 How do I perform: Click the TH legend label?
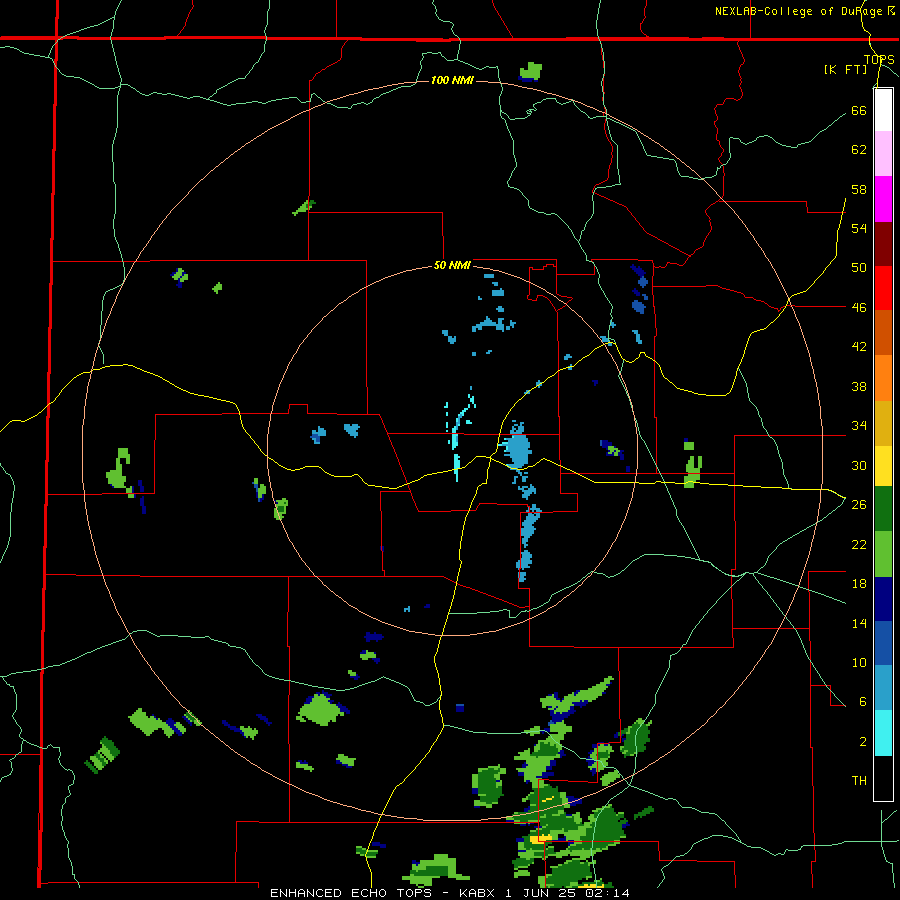click(859, 780)
